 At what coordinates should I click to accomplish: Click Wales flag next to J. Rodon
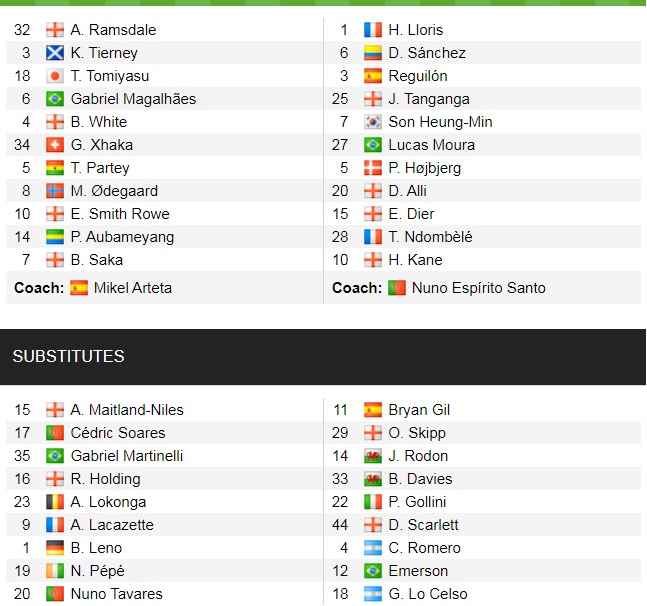(x=373, y=456)
